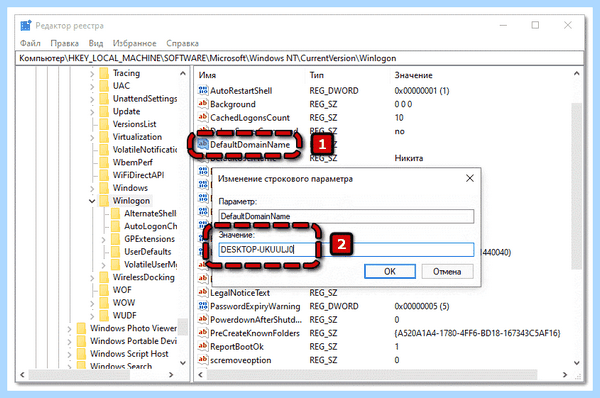Screen dimensions: 600x398
Task: Click the PreCreateKnownFolders GUID value
Action: click(x=477, y=333)
